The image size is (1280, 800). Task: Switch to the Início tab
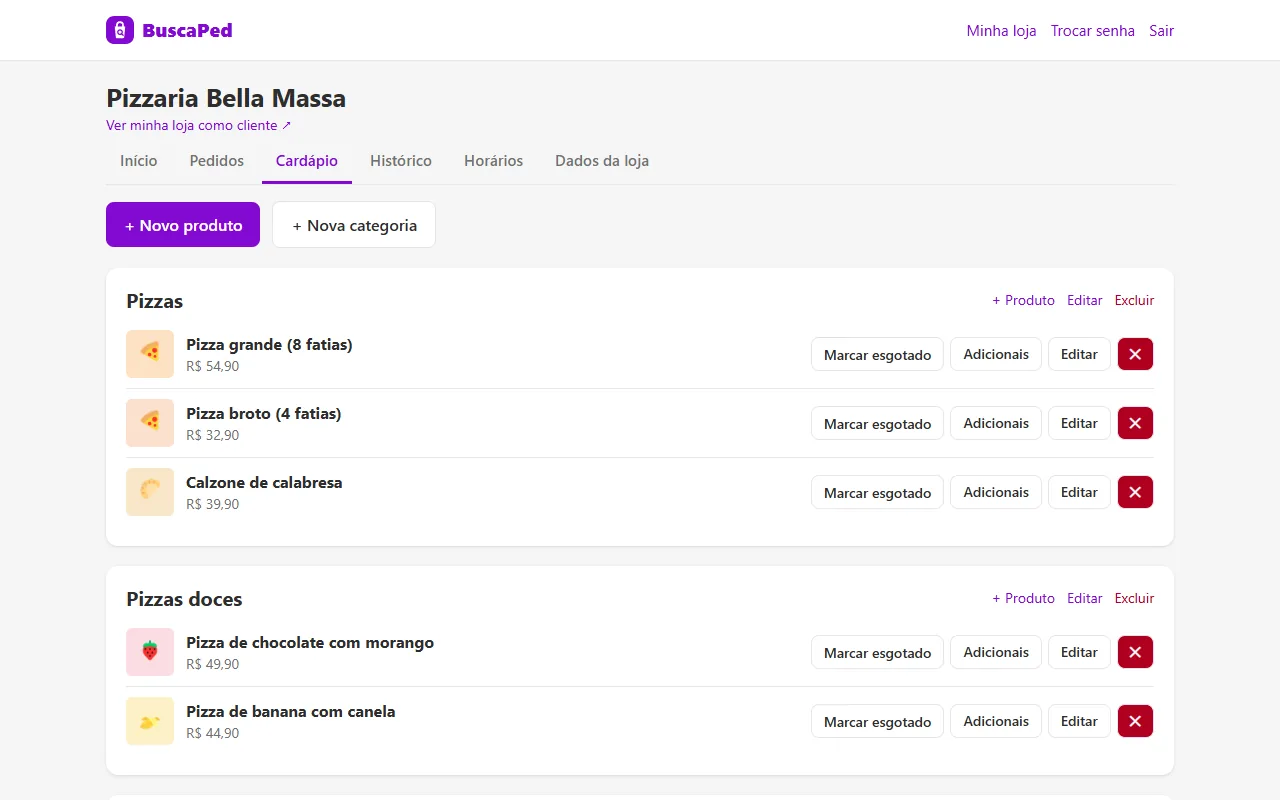pos(139,161)
